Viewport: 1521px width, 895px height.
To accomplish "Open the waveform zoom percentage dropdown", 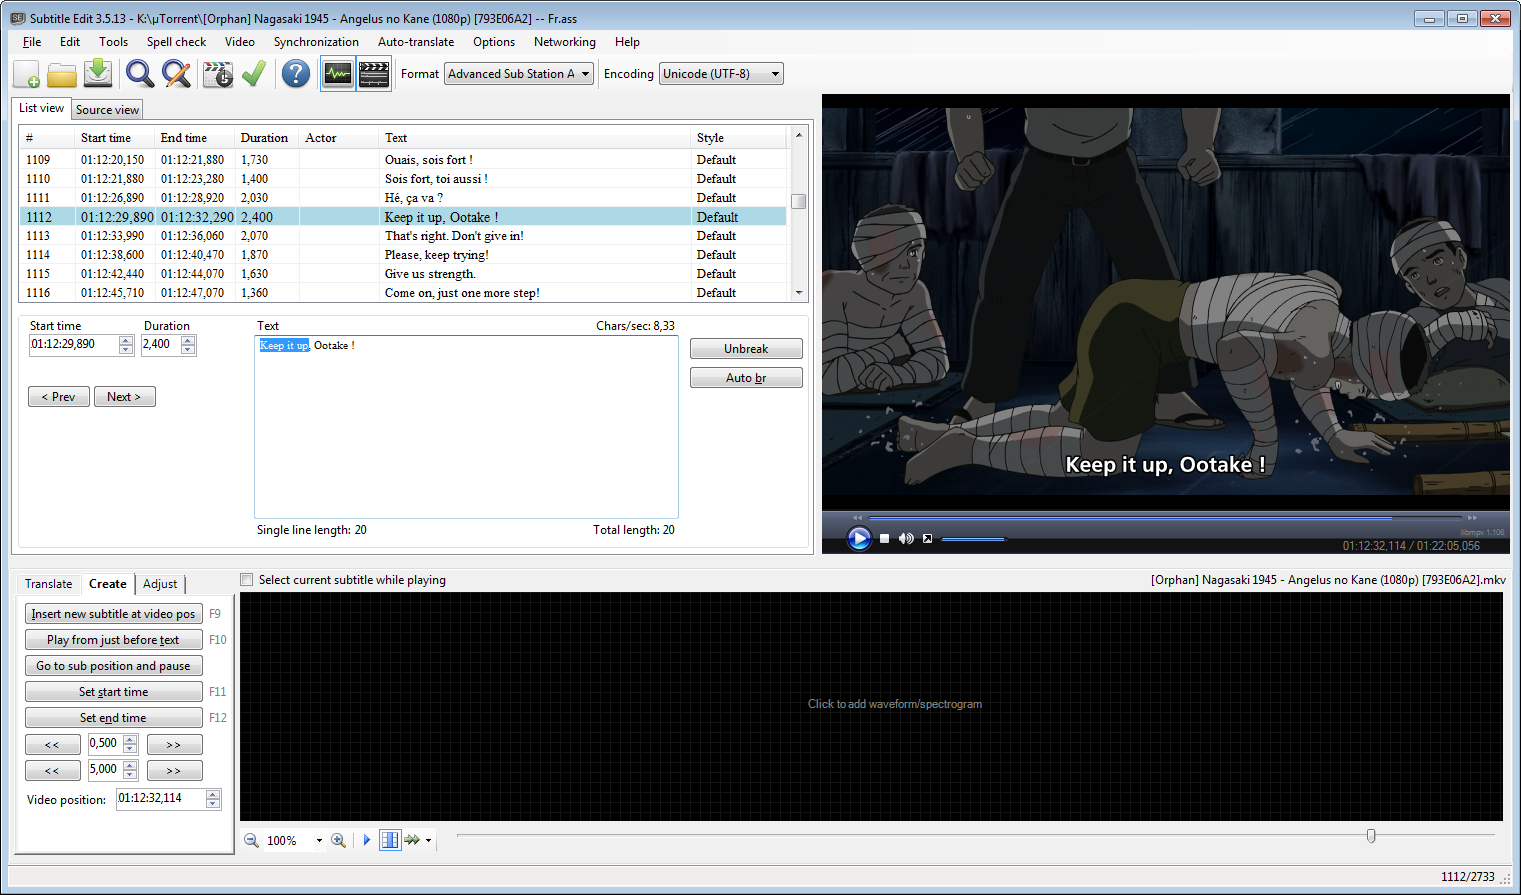I will tap(319, 841).
